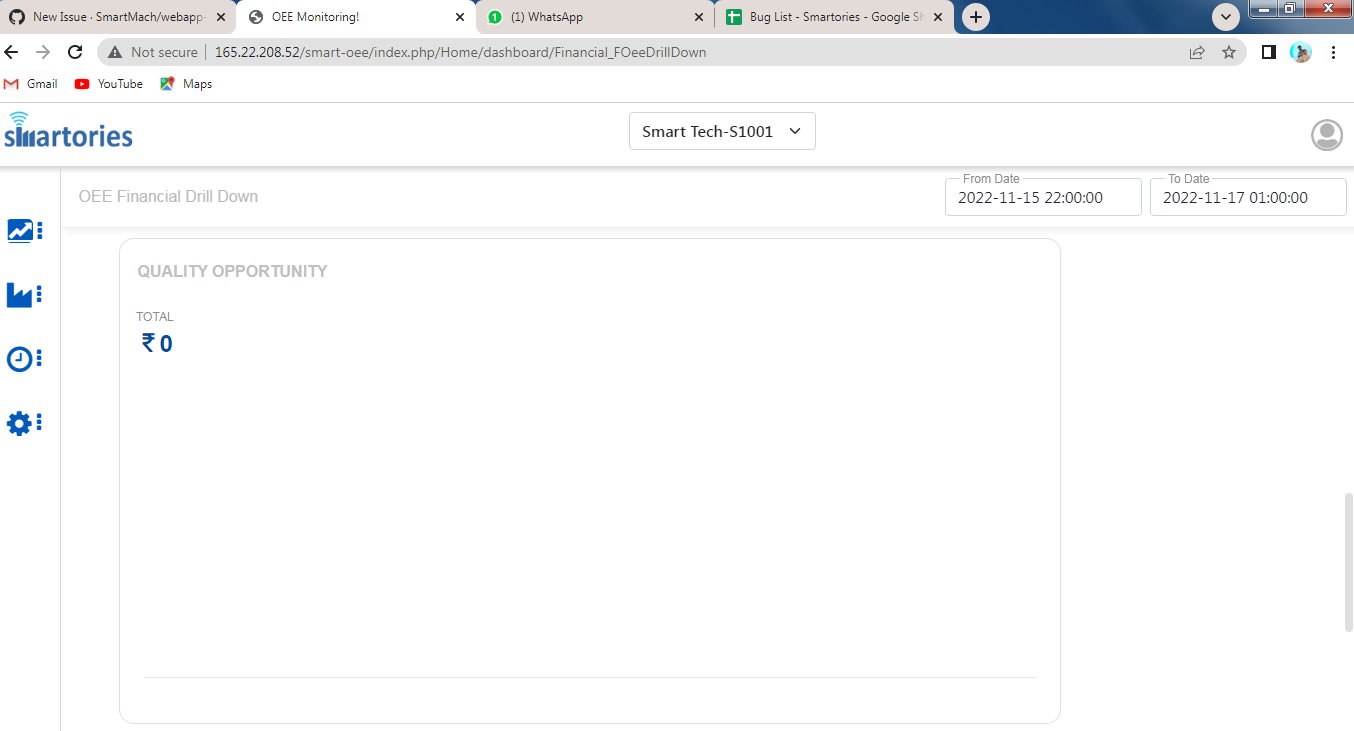
Task: Open the Chrome profile avatar
Action: point(1301,52)
